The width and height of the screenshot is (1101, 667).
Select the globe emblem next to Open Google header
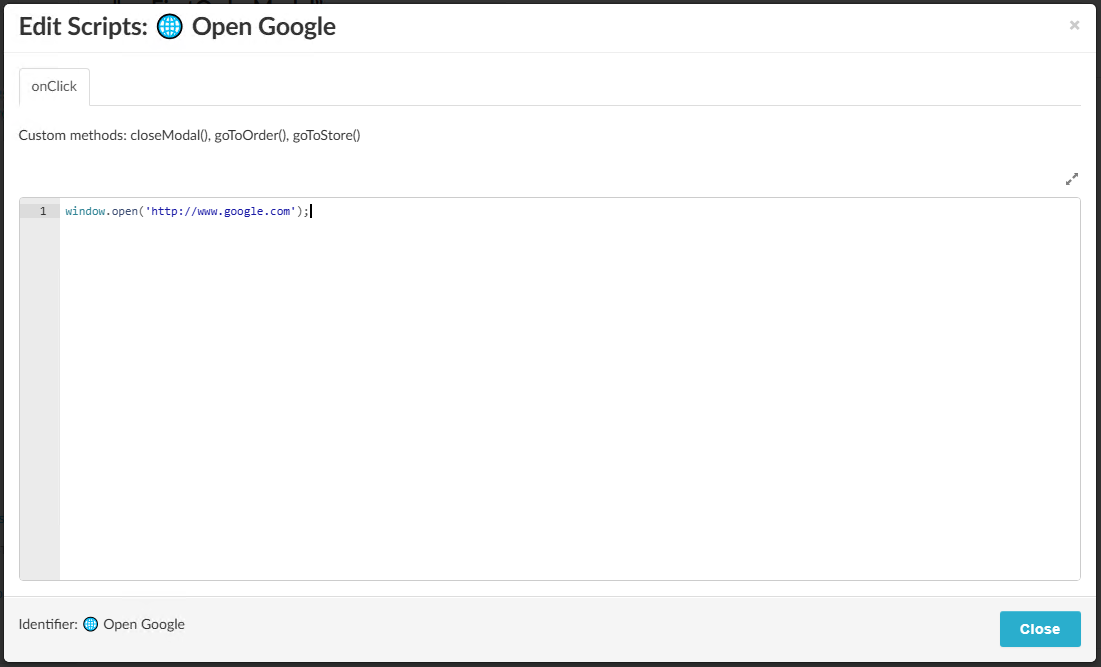point(170,26)
